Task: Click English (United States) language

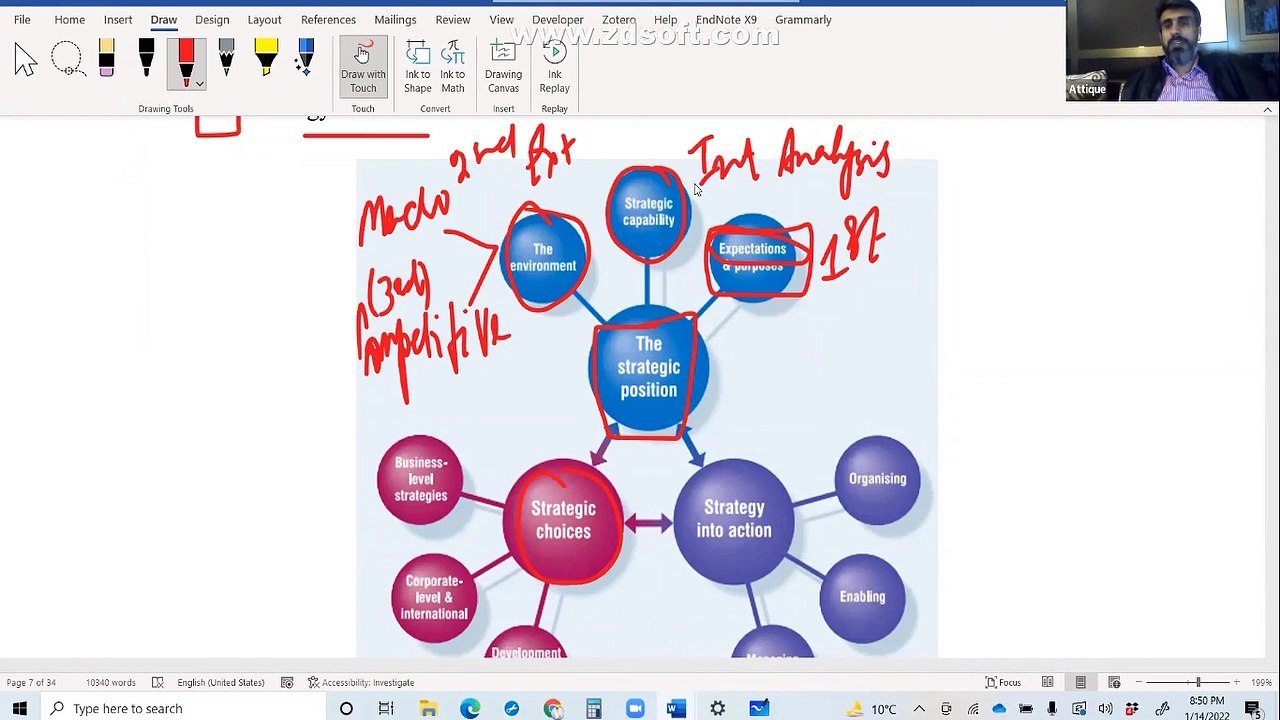Action: pos(221,682)
